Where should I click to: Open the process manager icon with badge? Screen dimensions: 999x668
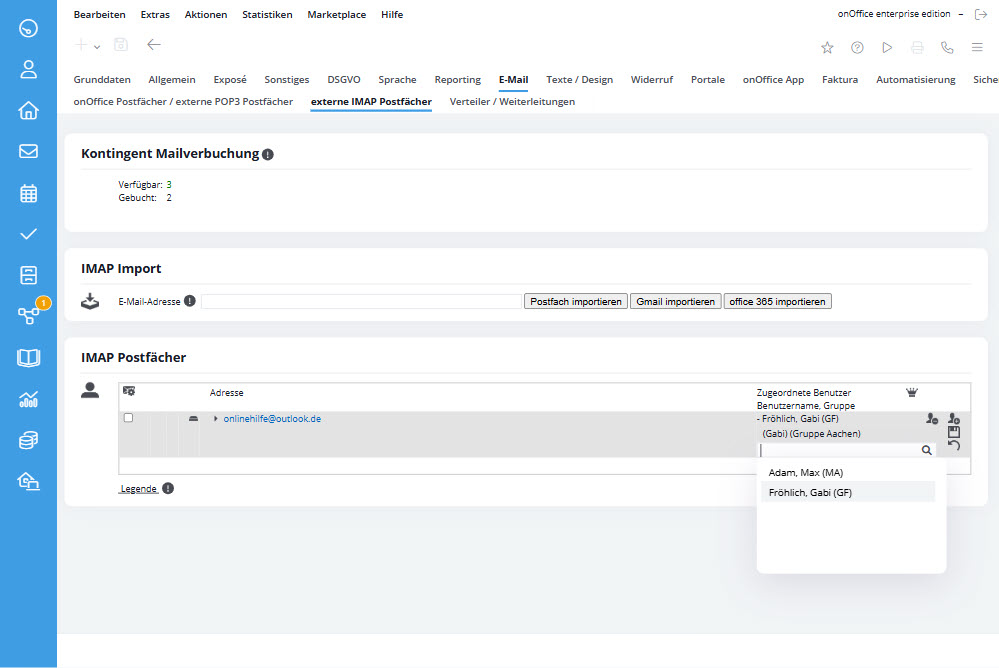(x=29, y=317)
